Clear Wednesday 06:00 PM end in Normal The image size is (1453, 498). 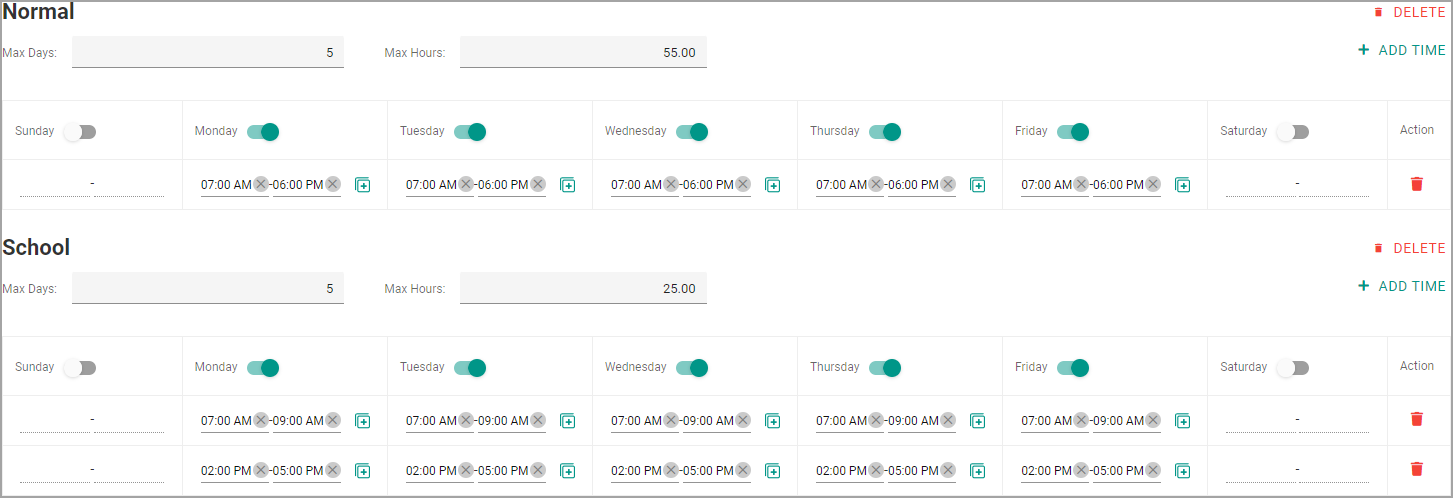743,184
